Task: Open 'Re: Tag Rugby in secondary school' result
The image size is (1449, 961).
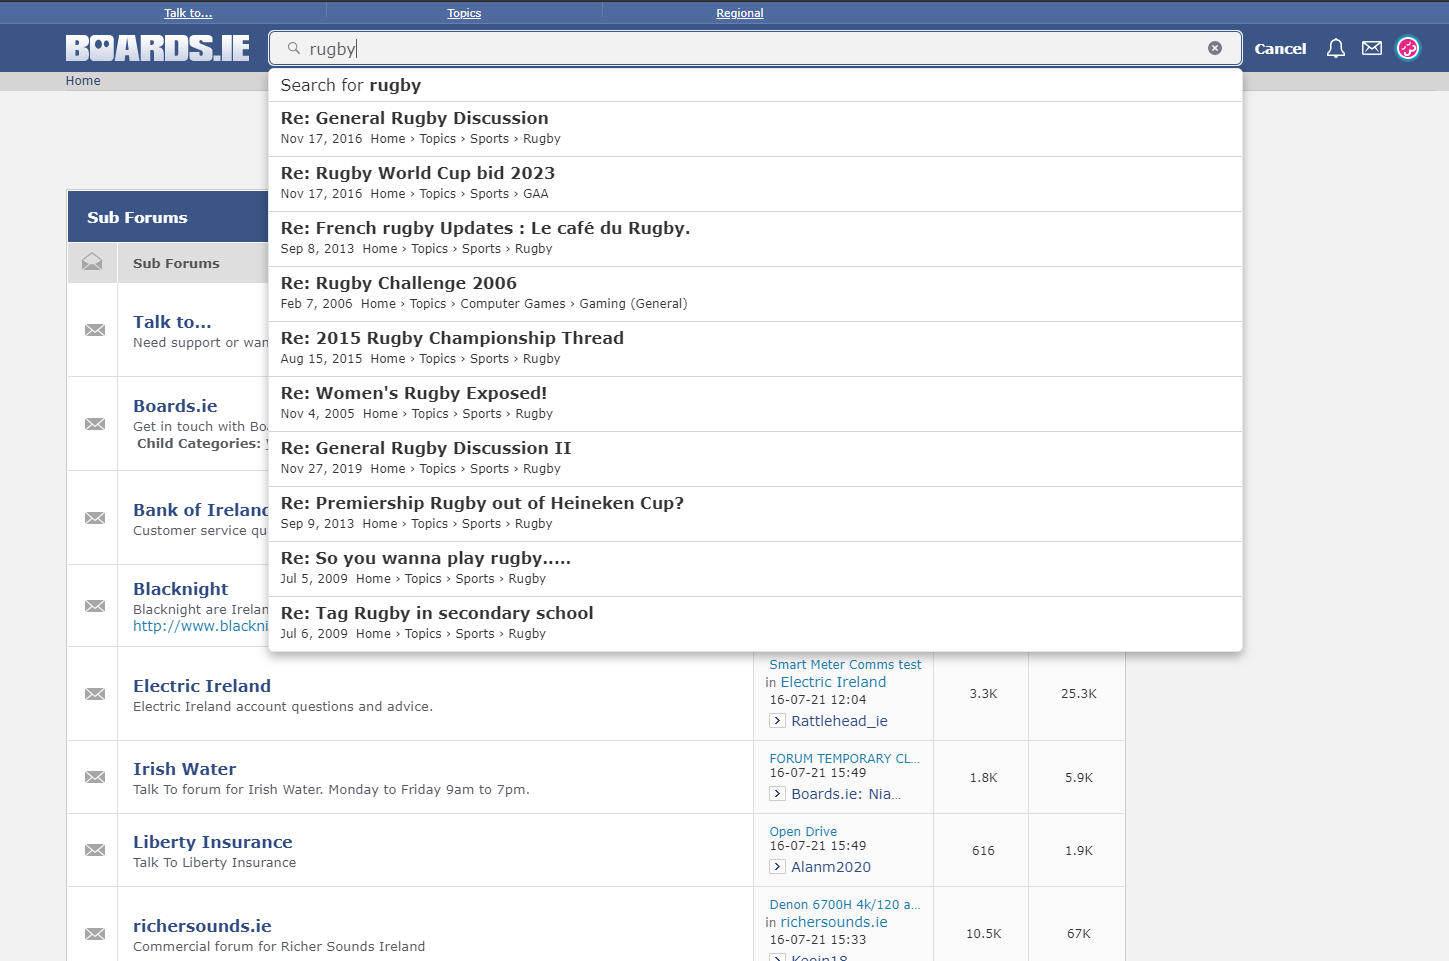Action: [x=437, y=614]
